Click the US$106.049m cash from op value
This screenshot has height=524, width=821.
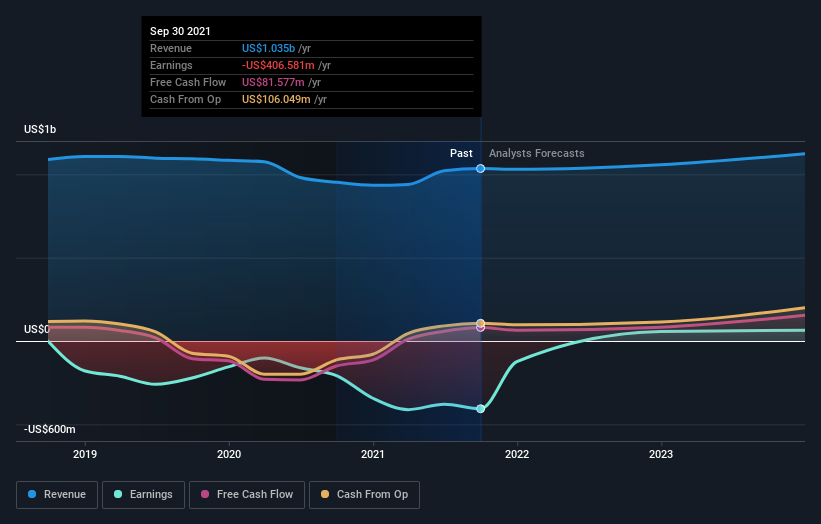(x=276, y=99)
